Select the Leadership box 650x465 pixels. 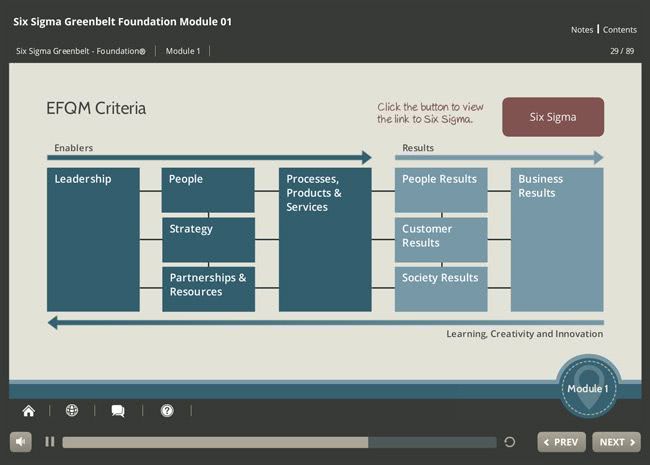[93, 240]
